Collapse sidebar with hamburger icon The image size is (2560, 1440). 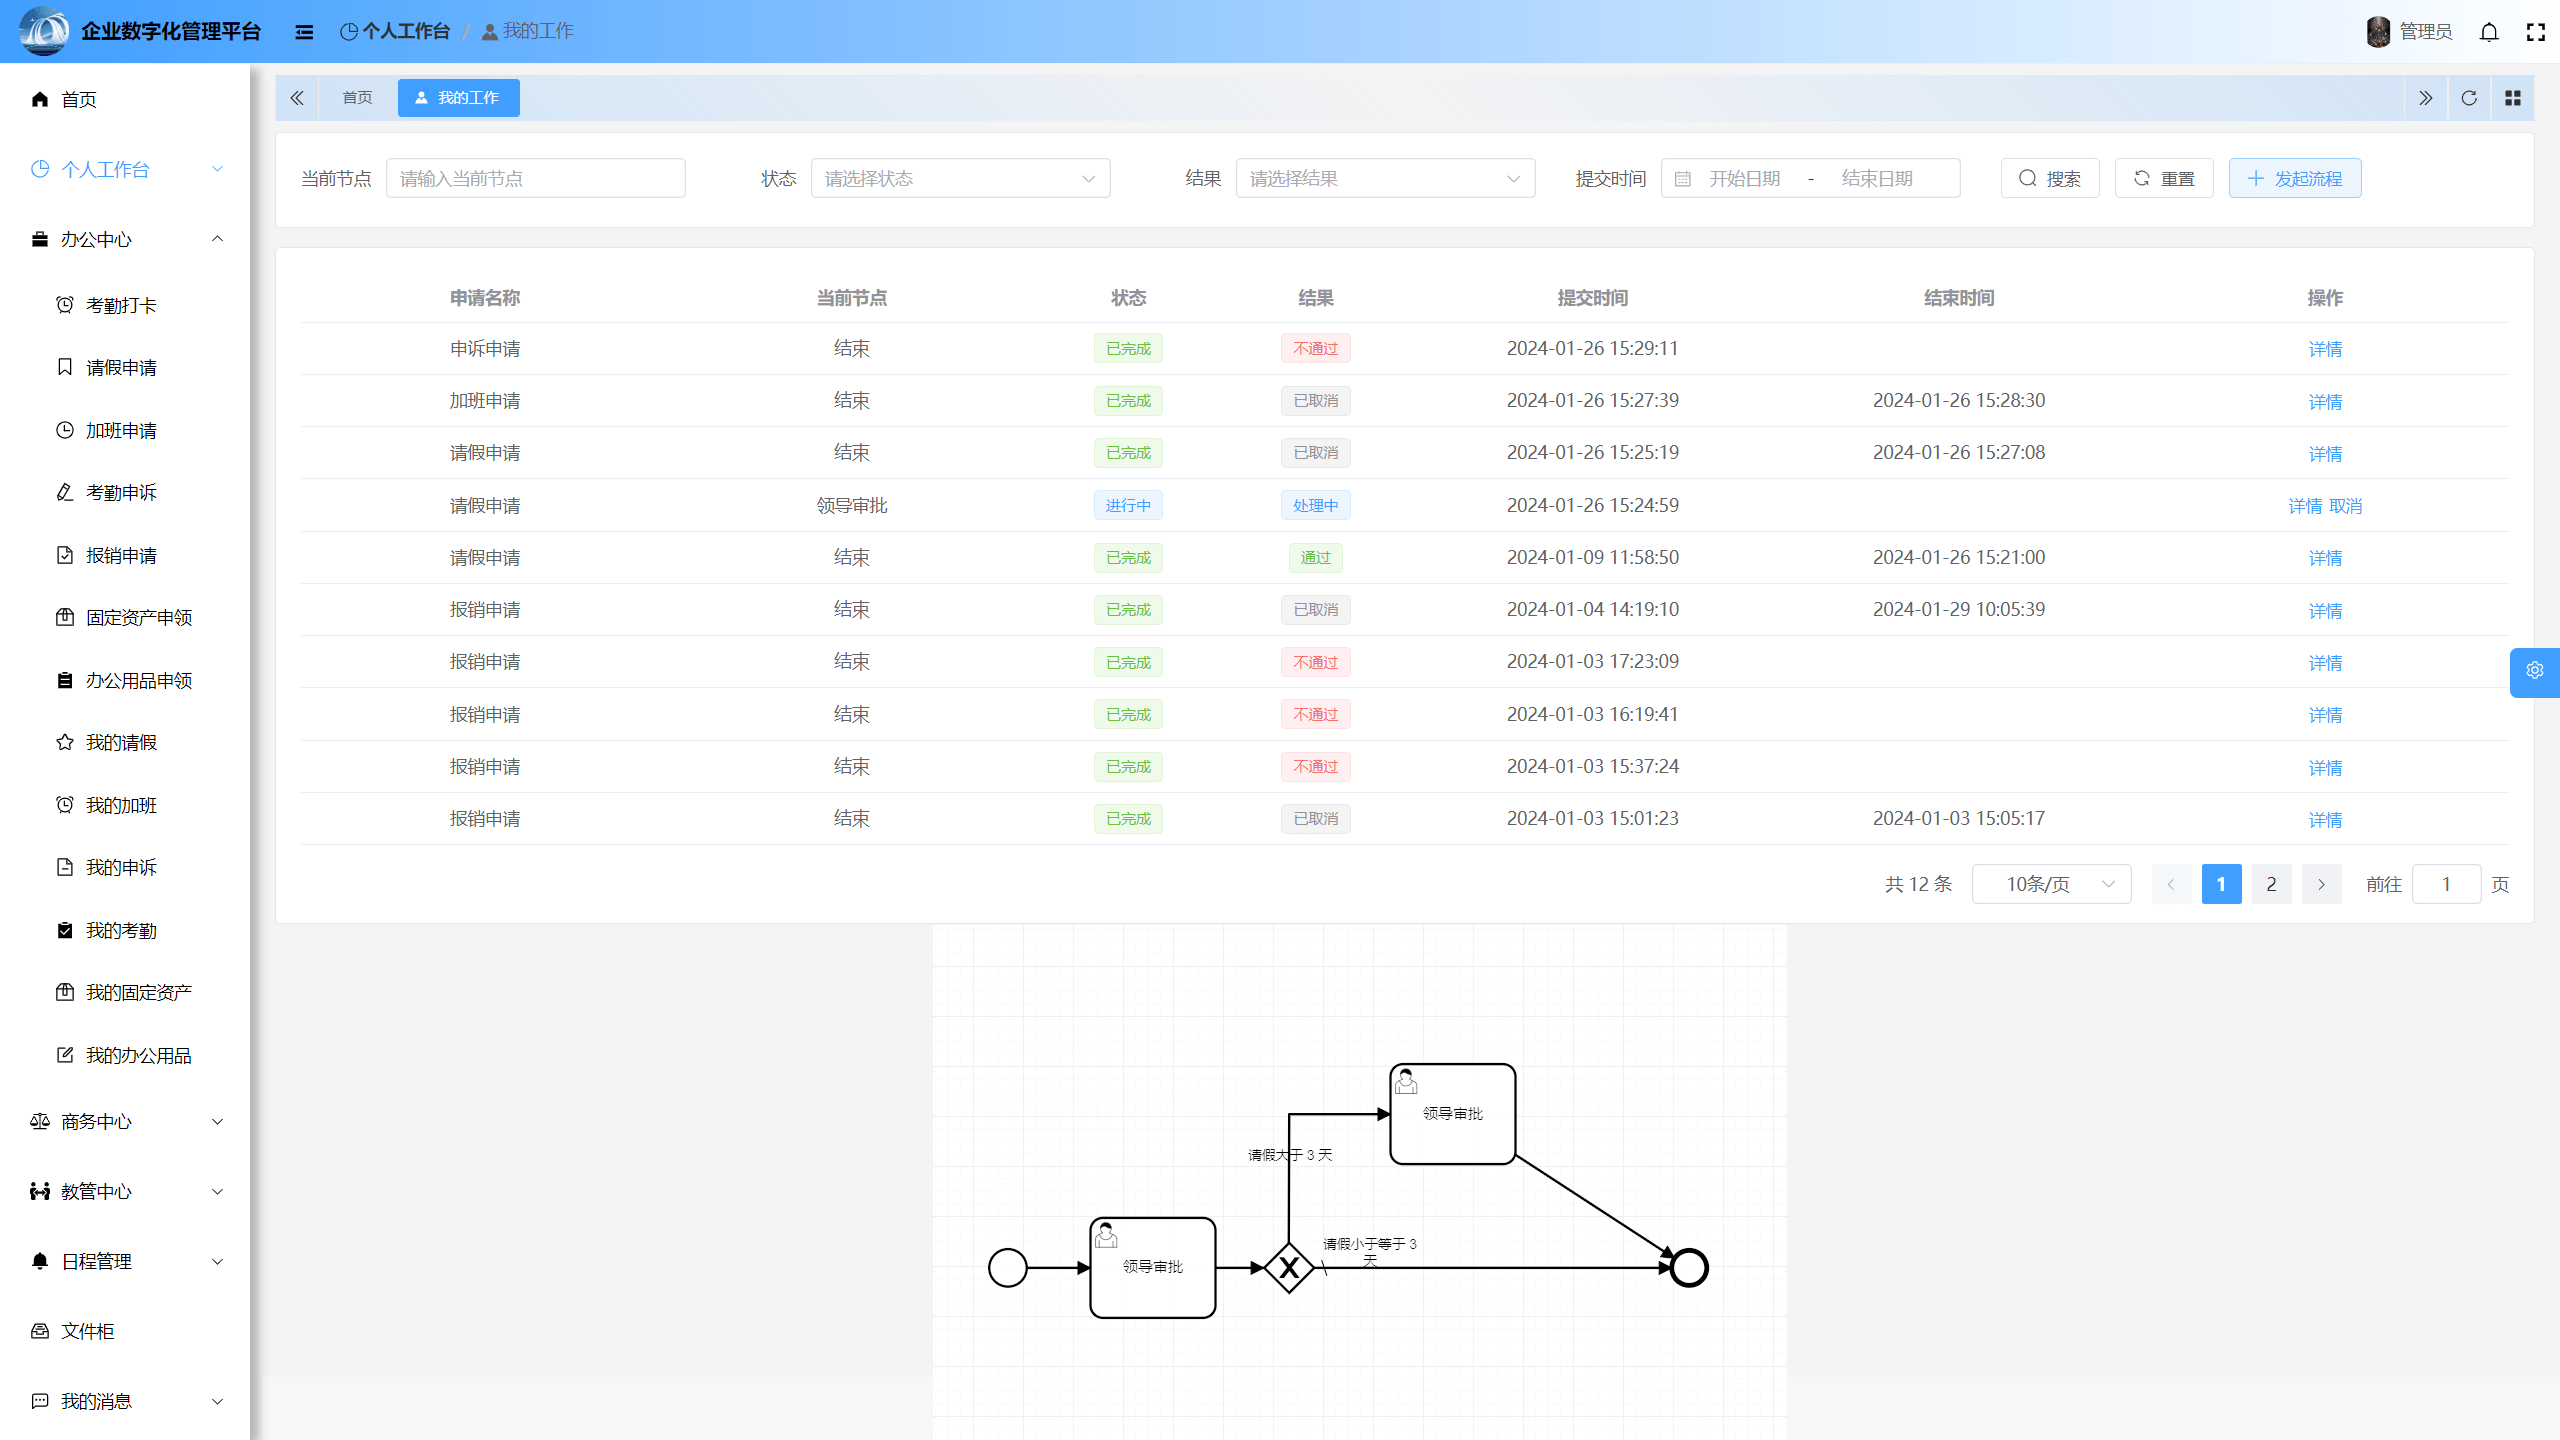[304, 32]
